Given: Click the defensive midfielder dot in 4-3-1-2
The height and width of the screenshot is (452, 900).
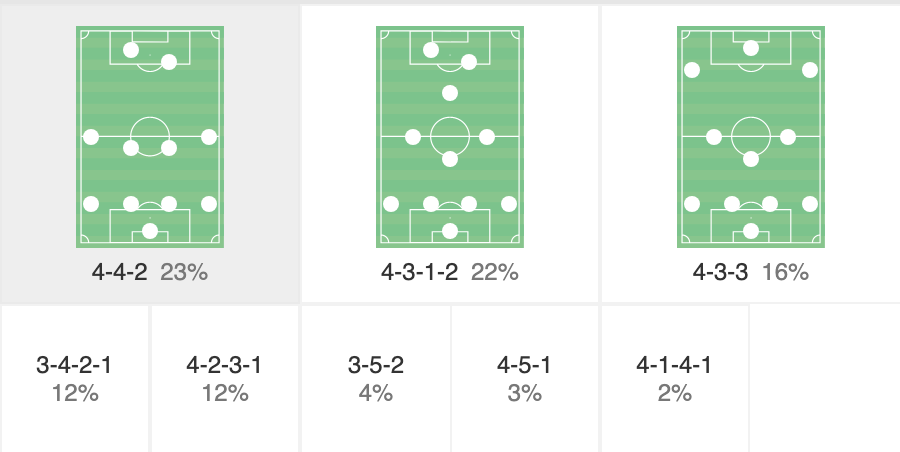Looking at the screenshot, I should tap(450, 159).
